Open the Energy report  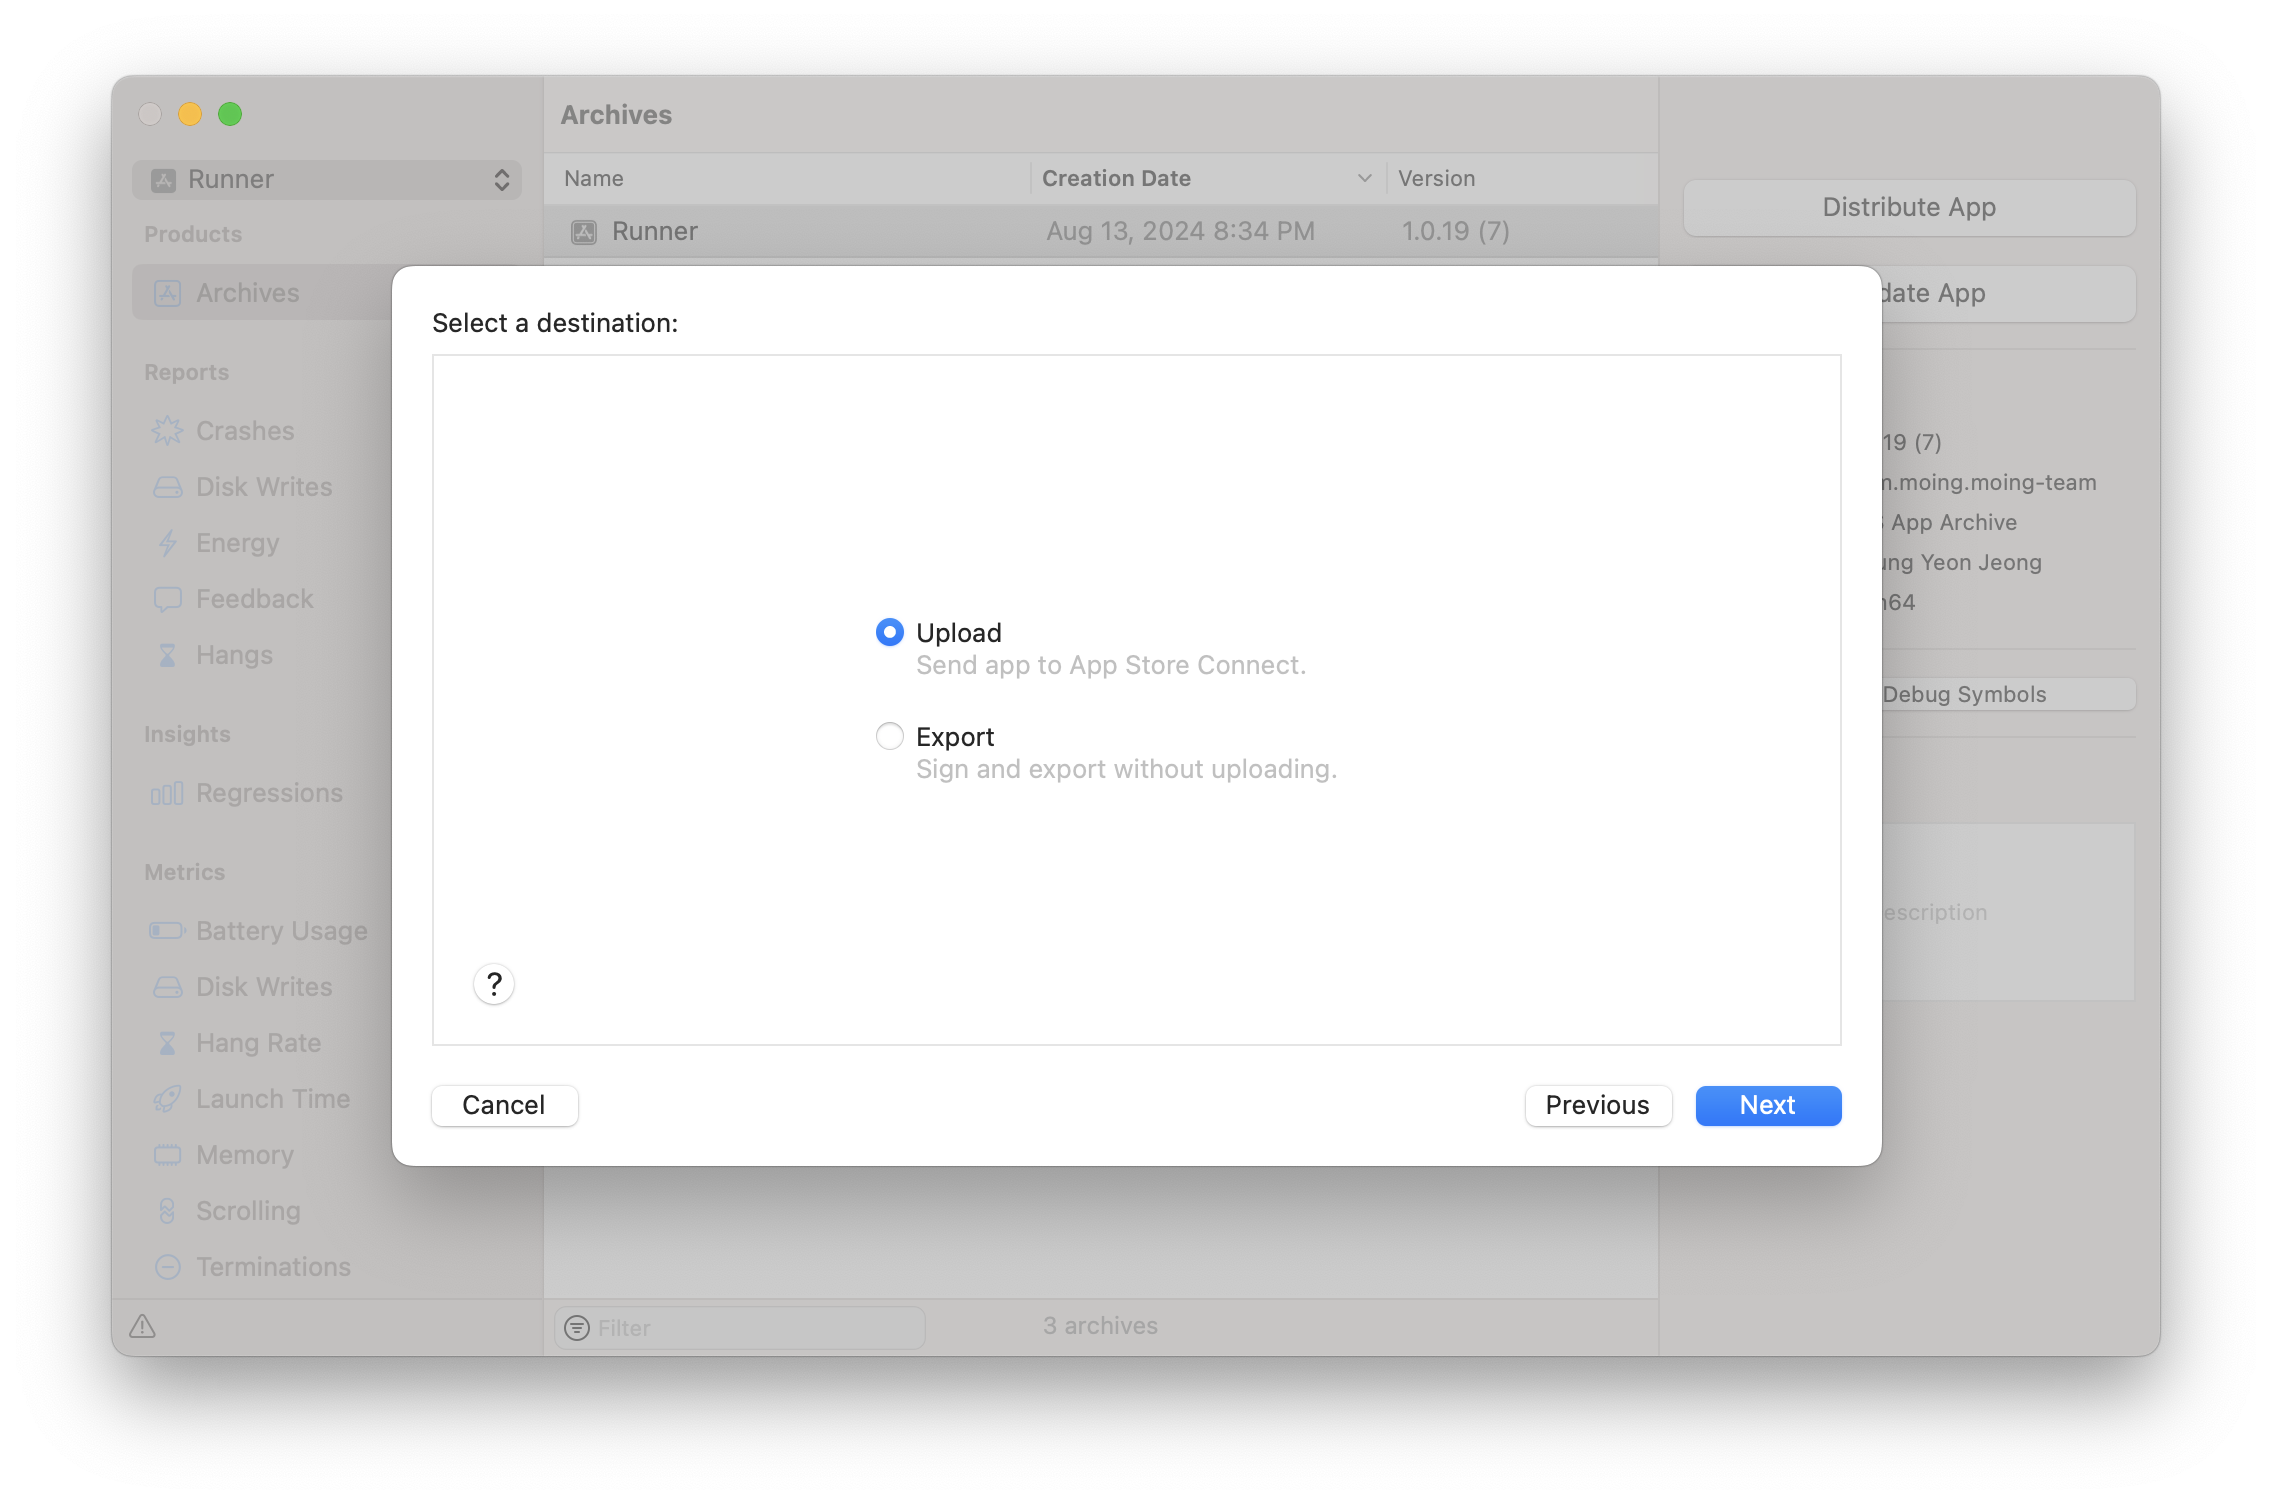(237, 543)
